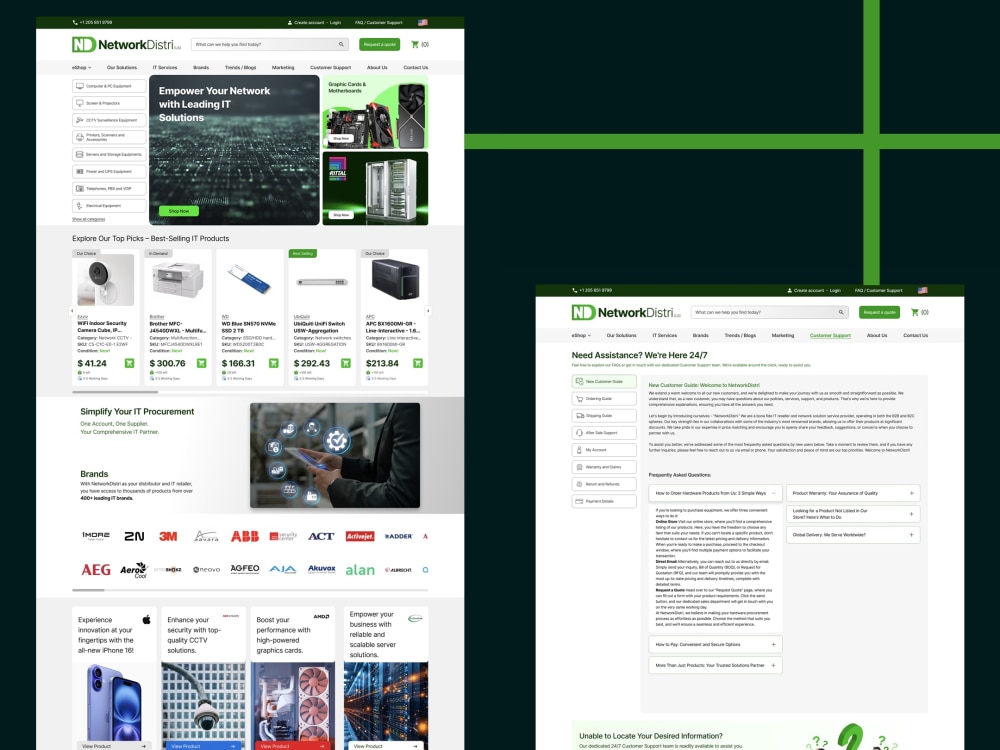The height and width of the screenshot is (750, 1000).
Task: Click the previous arrow of the top picks carousel
Action: [x=71, y=311]
